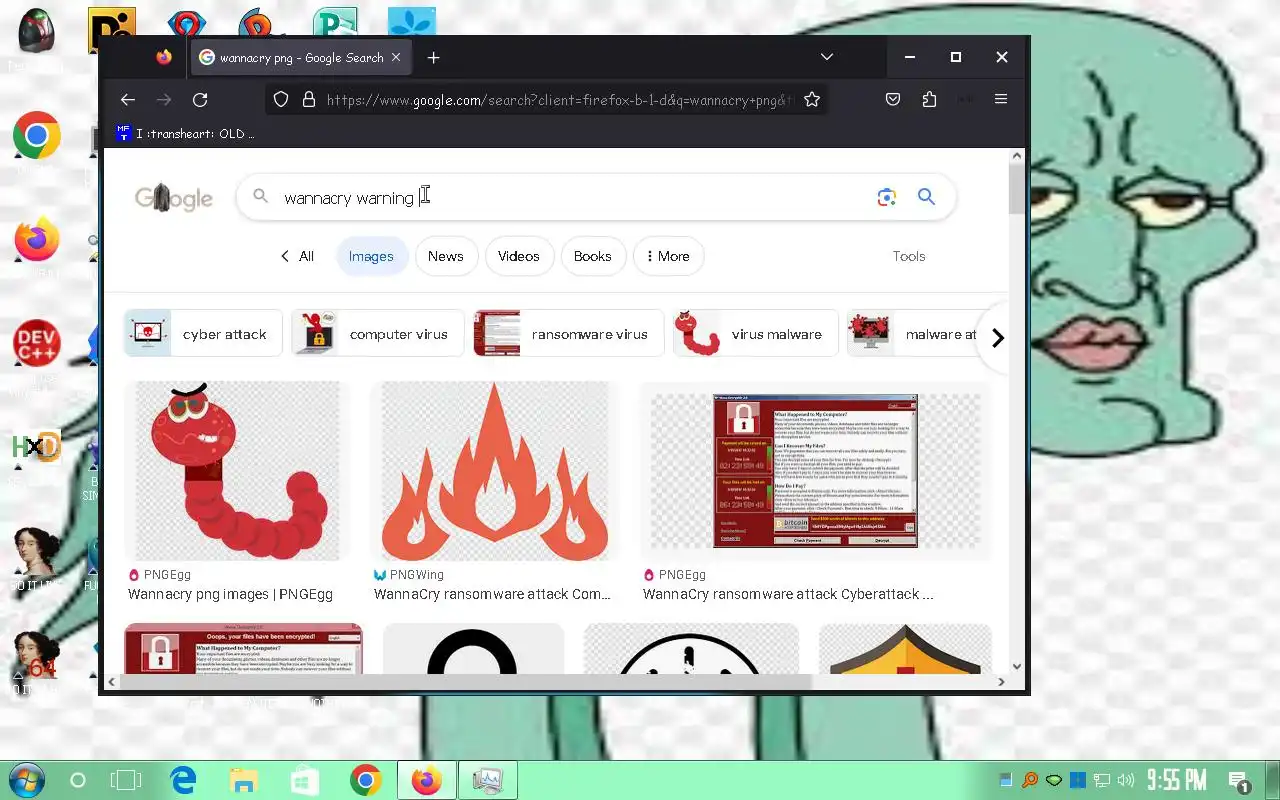Image resolution: width=1280 pixels, height=800 pixels.
Task: Click the Firefox View icon beside tabs
Action: pos(164,58)
